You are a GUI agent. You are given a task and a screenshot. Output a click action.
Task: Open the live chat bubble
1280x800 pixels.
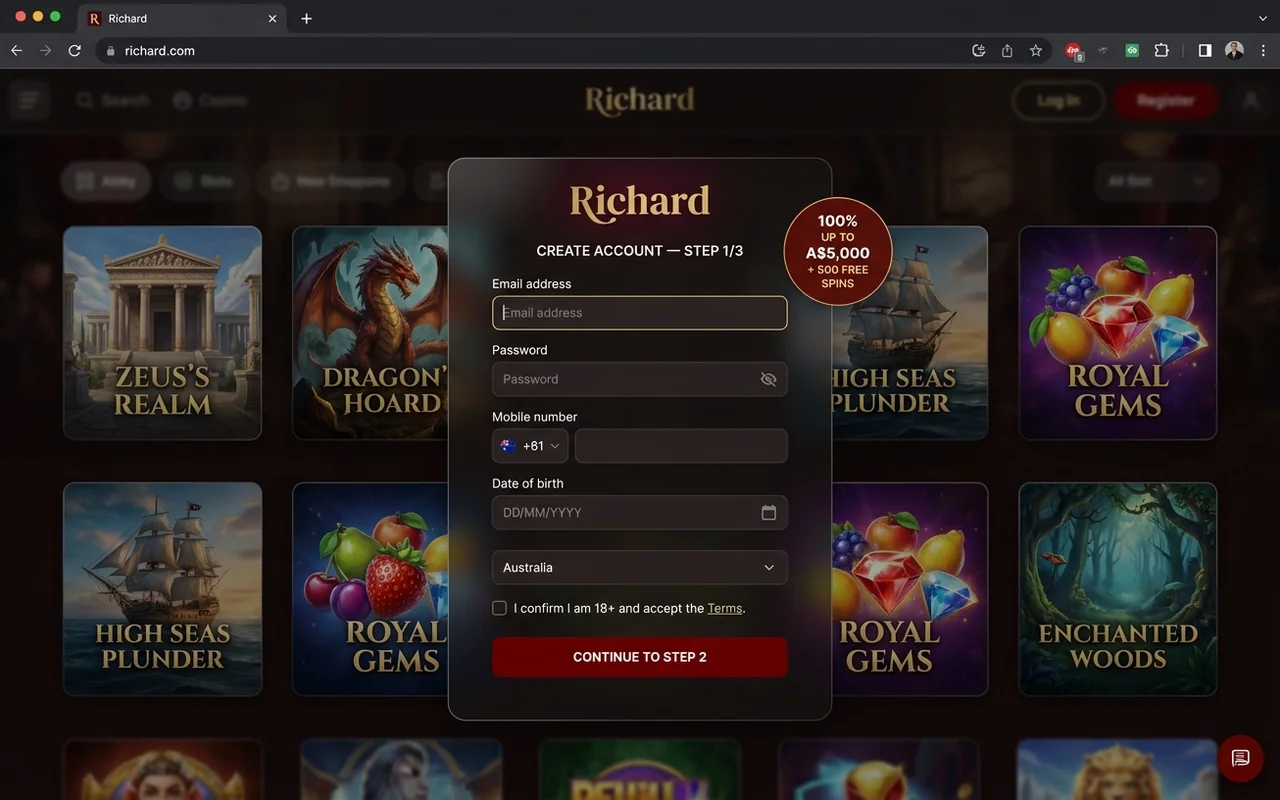click(x=1241, y=758)
